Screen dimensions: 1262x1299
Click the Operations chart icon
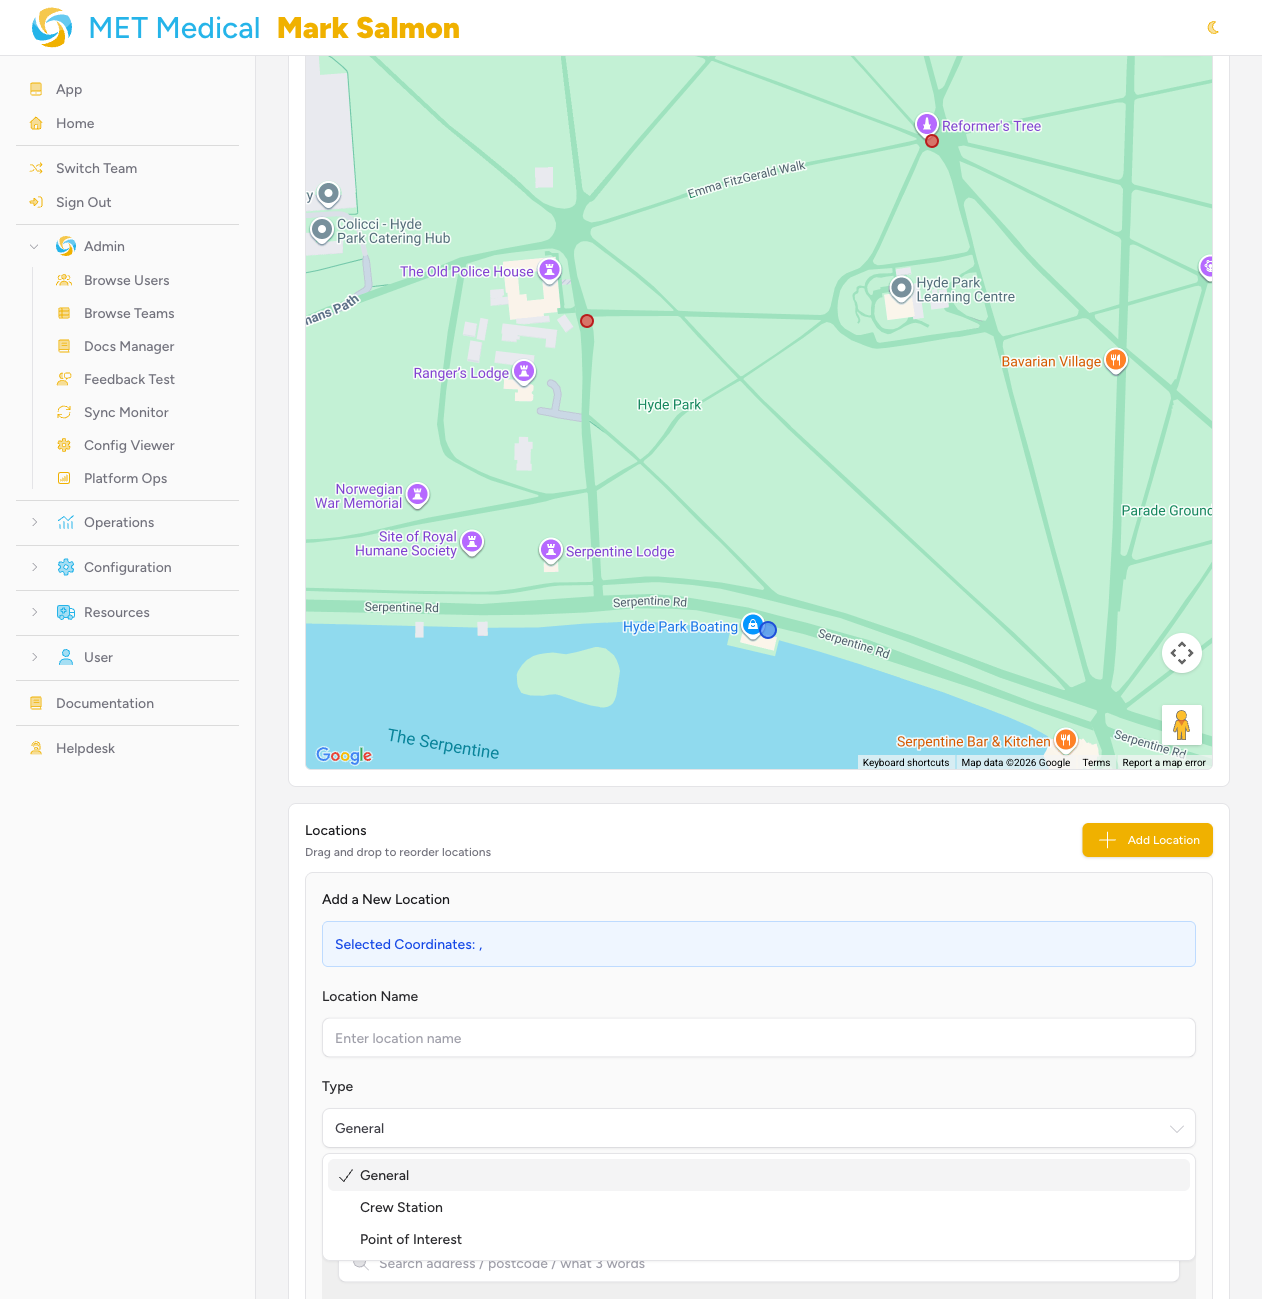[66, 522]
